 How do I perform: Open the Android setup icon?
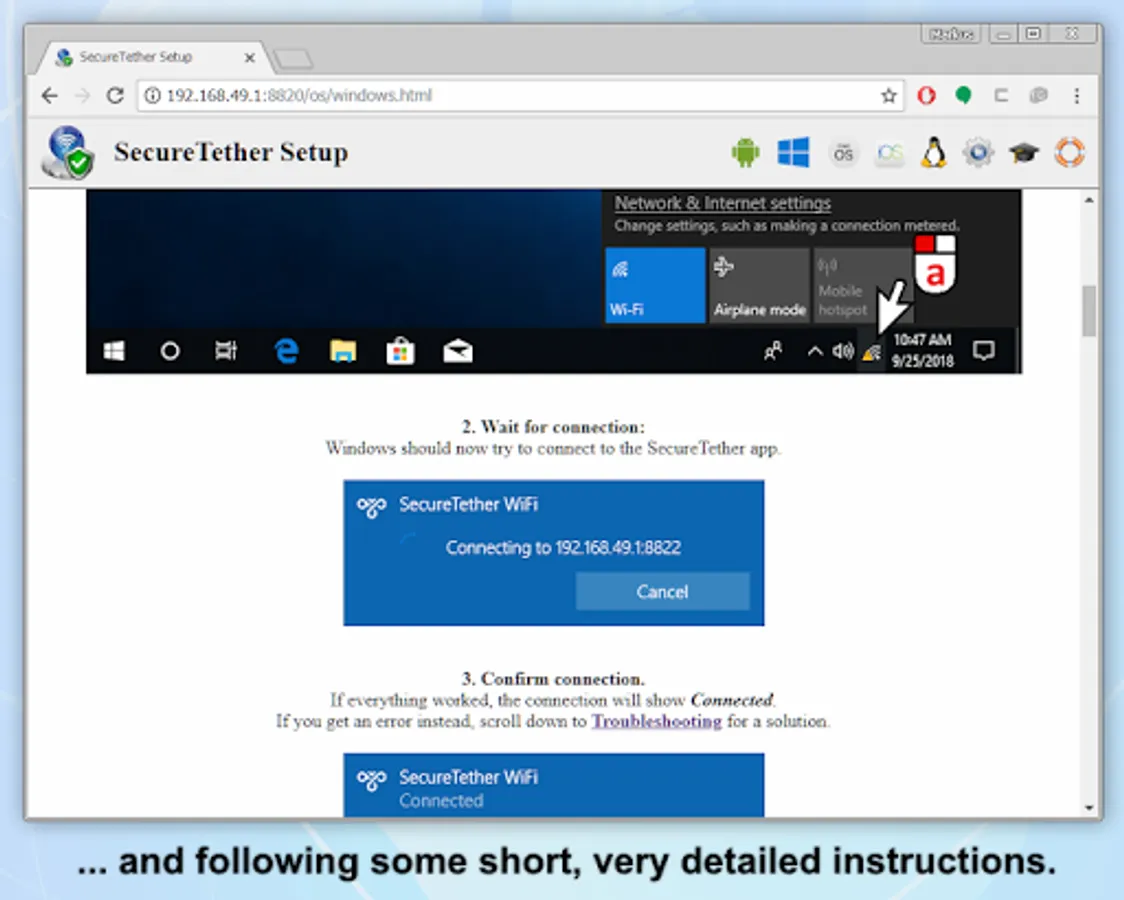[746, 153]
